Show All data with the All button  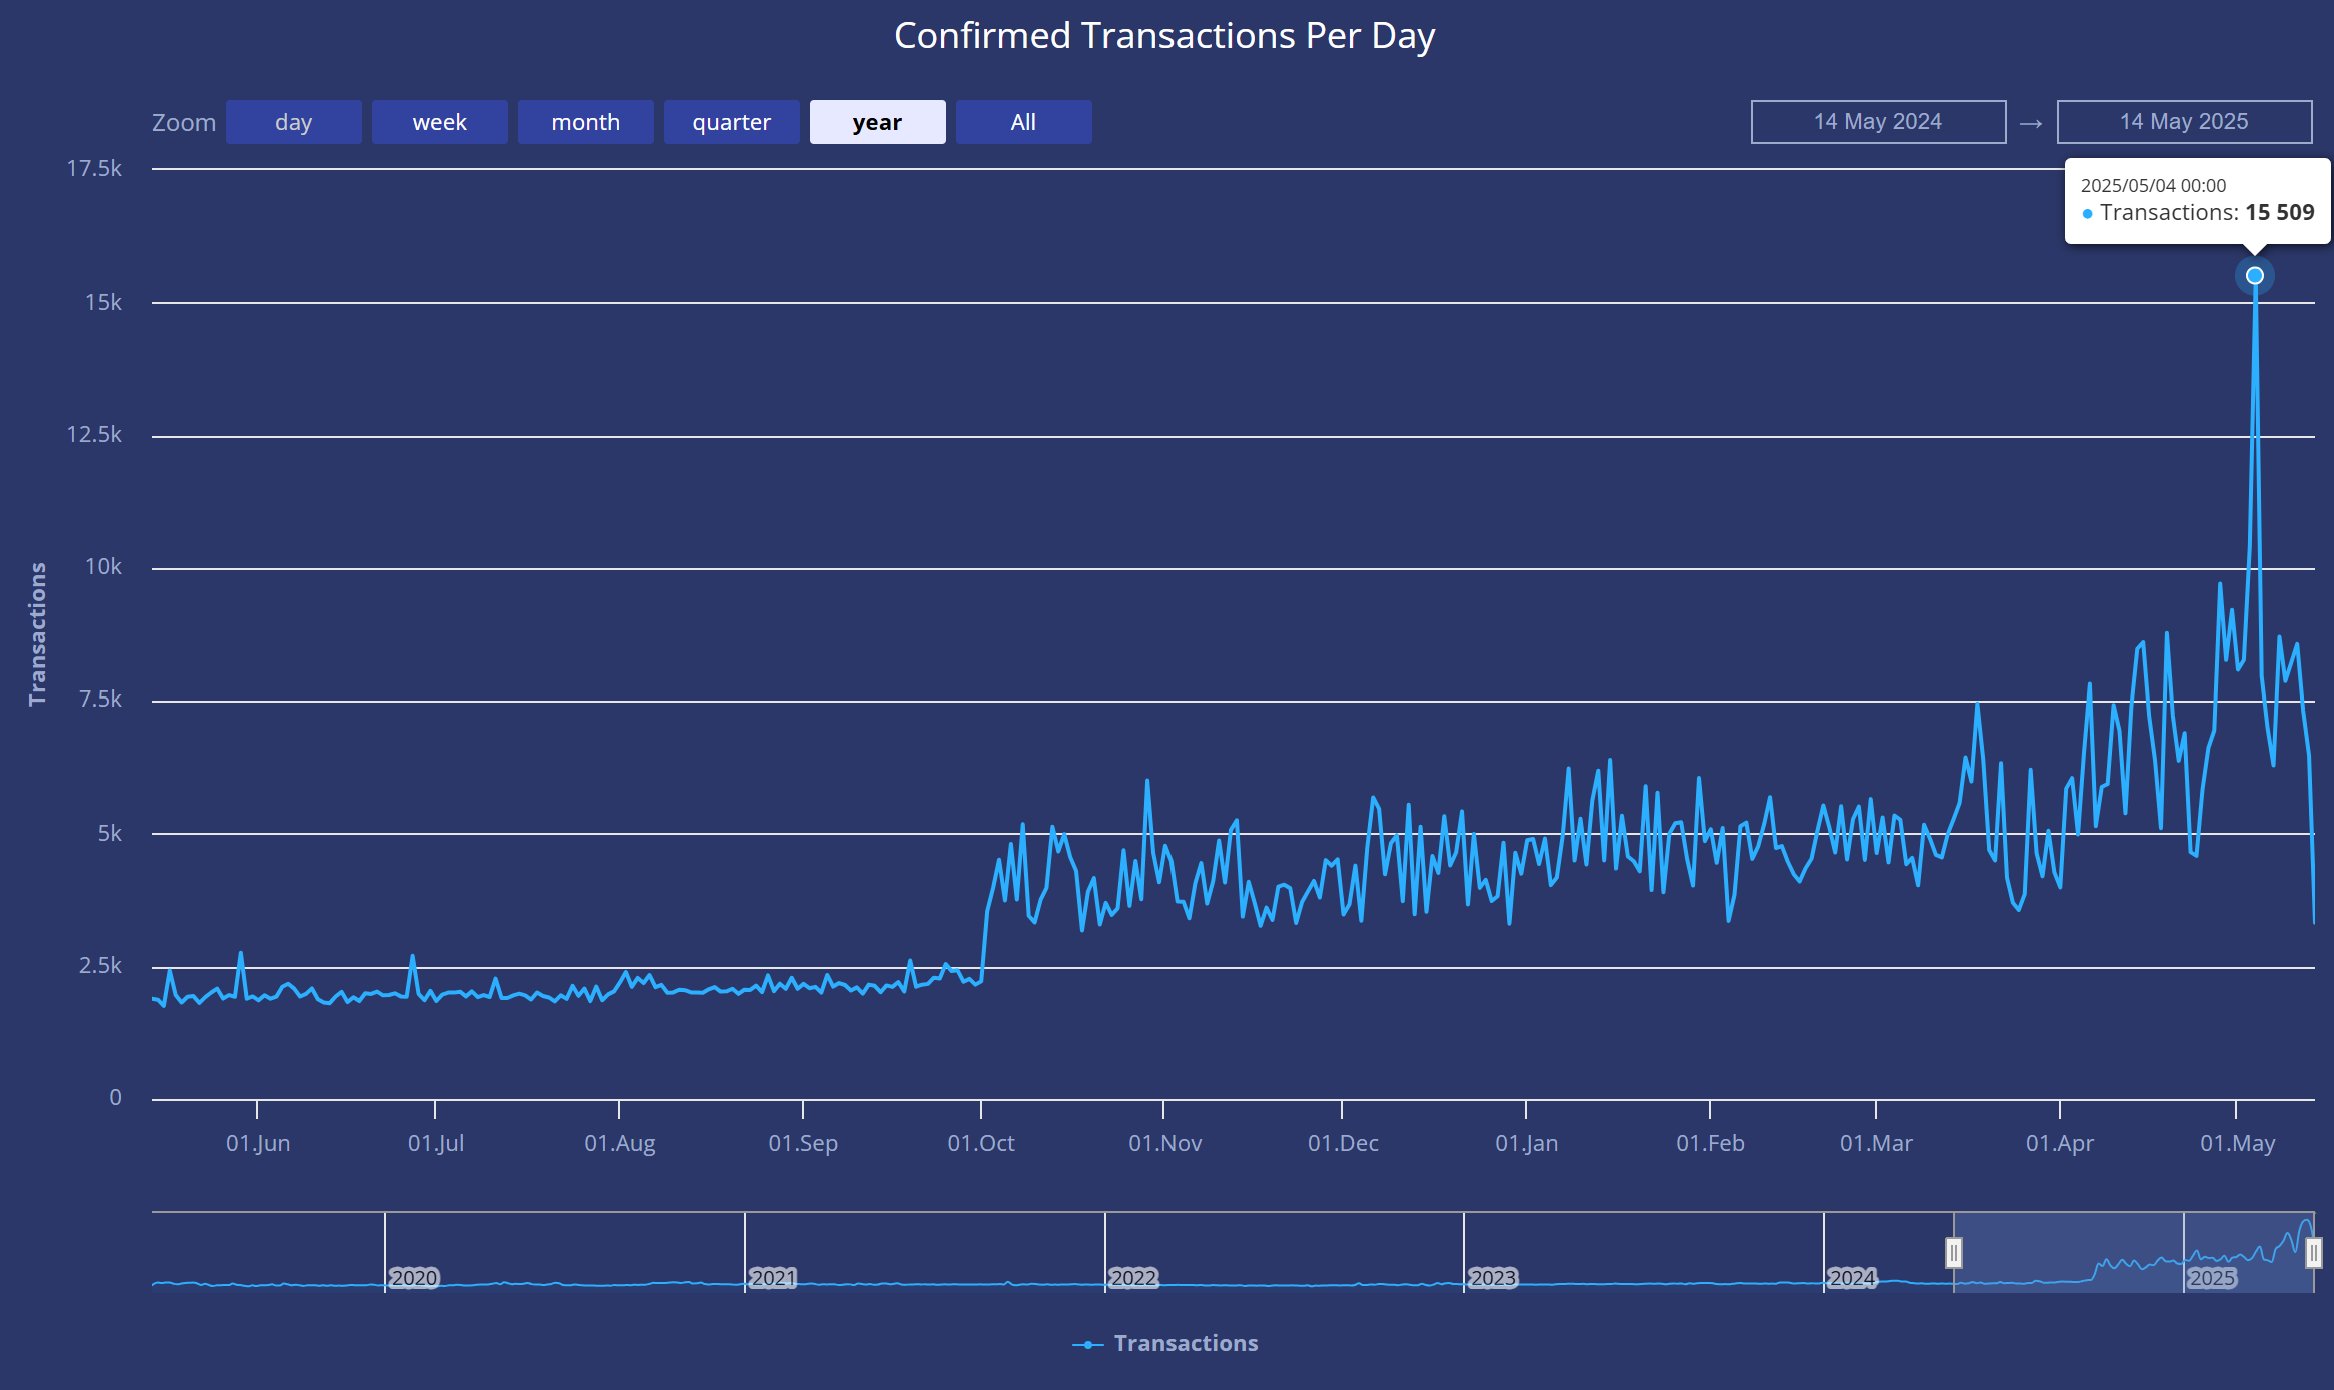(x=1023, y=122)
